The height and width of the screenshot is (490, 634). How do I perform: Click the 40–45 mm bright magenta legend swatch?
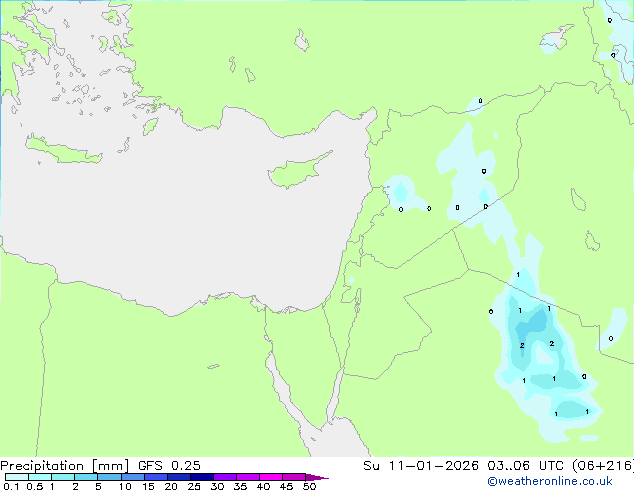pyautogui.click(x=271, y=477)
